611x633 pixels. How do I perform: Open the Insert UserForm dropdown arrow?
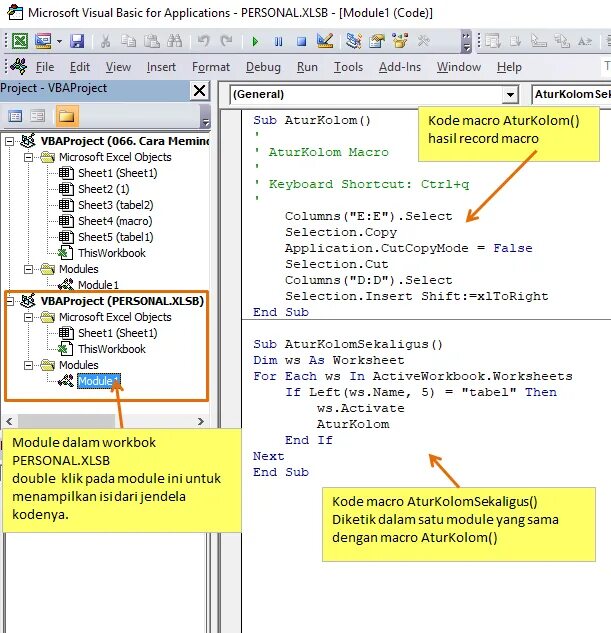coord(59,41)
